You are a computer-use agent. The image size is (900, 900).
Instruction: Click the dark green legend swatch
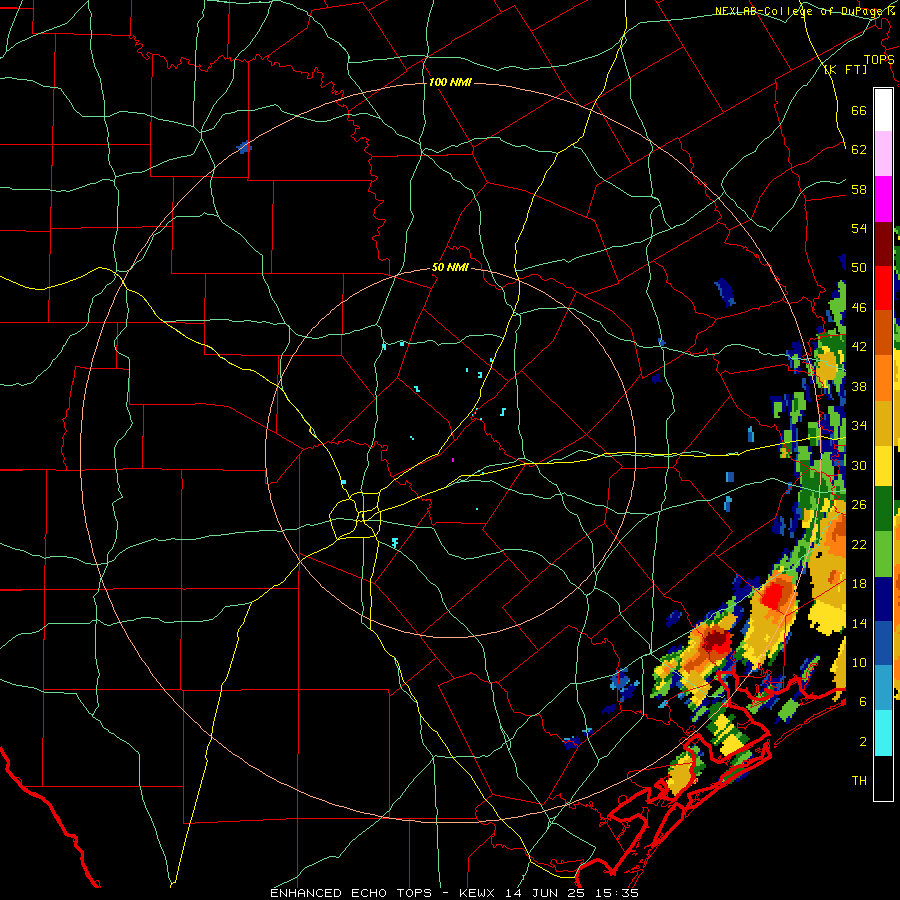coord(883,509)
